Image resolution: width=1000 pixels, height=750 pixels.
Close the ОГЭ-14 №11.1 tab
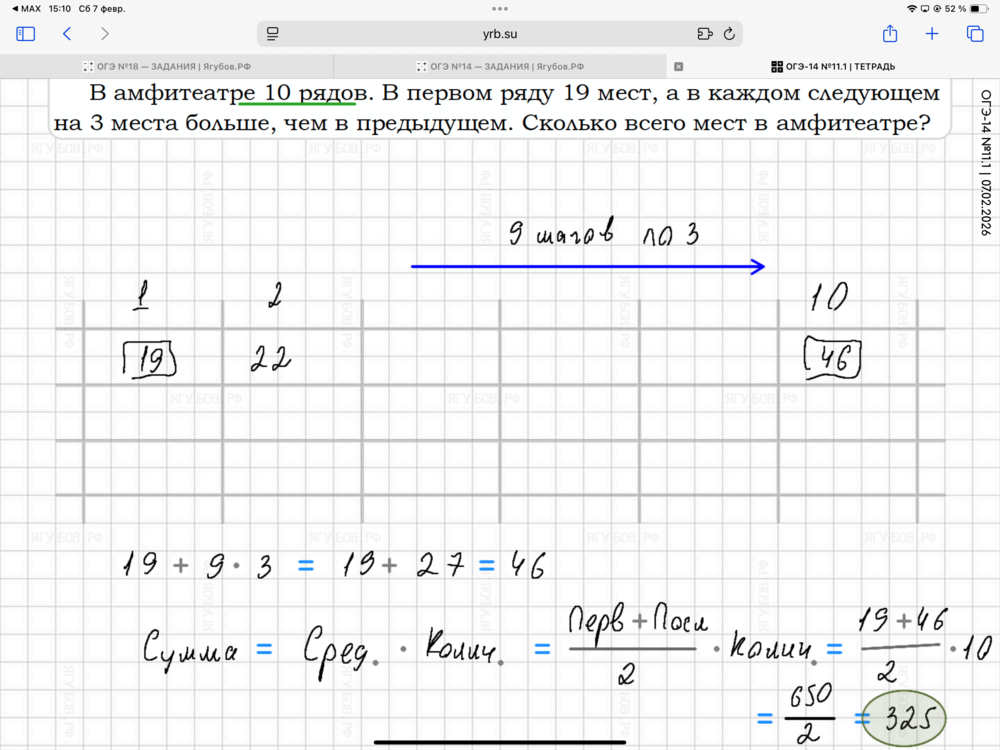(x=679, y=67)
